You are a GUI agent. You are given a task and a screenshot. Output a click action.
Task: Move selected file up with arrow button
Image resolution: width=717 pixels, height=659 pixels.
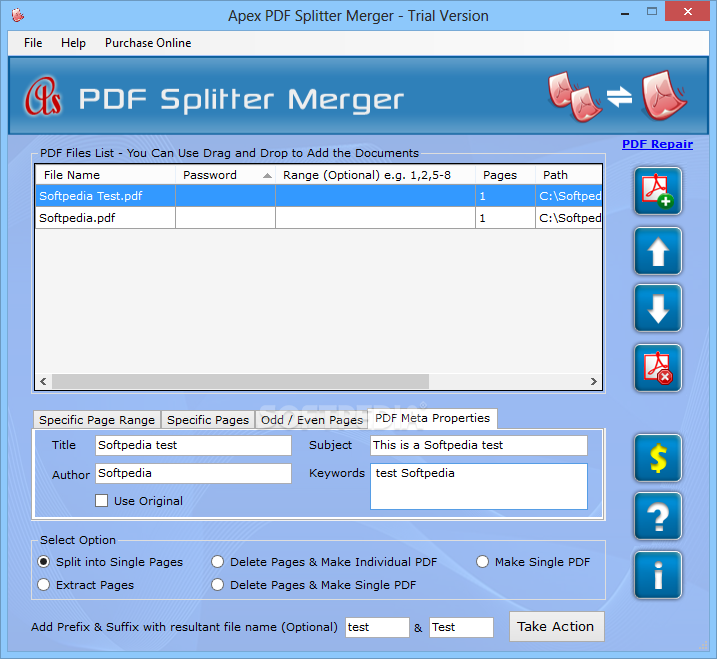click(x=658, y=251)
